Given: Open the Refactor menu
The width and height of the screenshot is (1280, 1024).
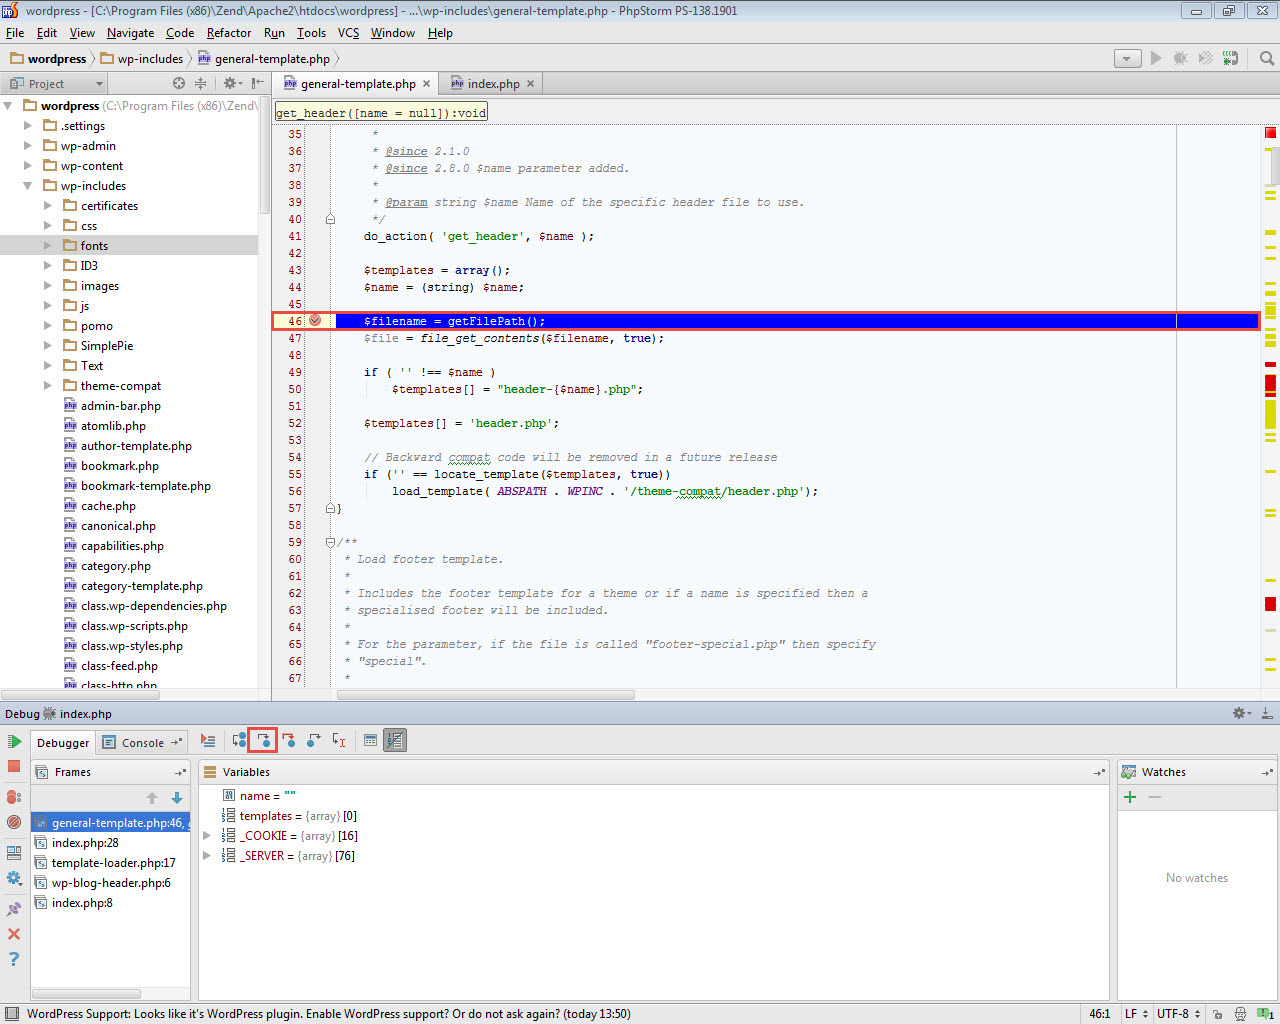Looking at the screenshot, I should click(229, 33).
